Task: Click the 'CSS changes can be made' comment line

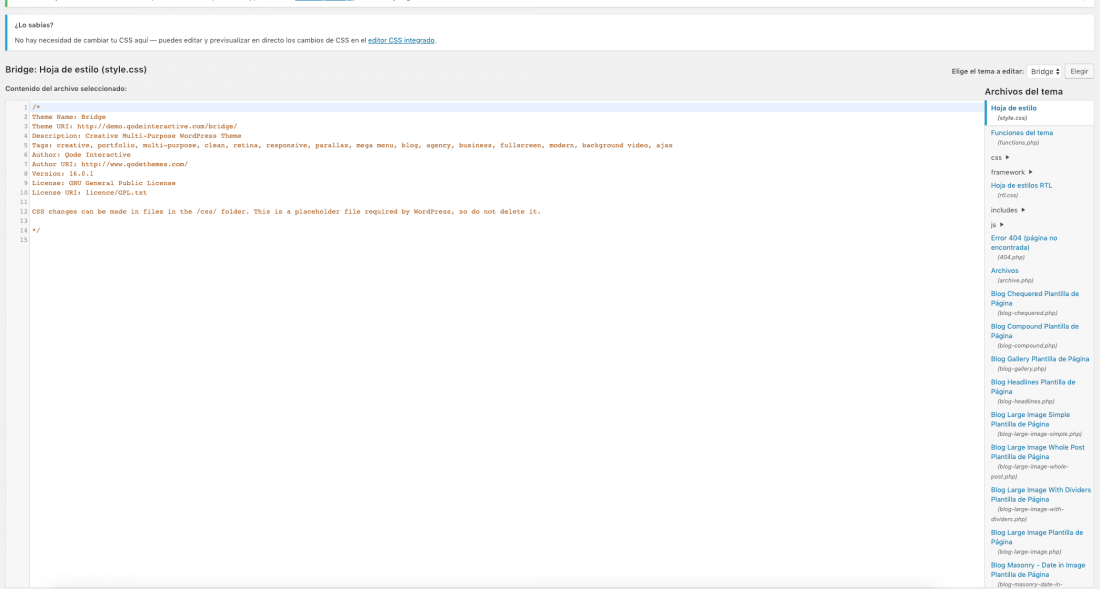Action: click(x=286, y=212)
